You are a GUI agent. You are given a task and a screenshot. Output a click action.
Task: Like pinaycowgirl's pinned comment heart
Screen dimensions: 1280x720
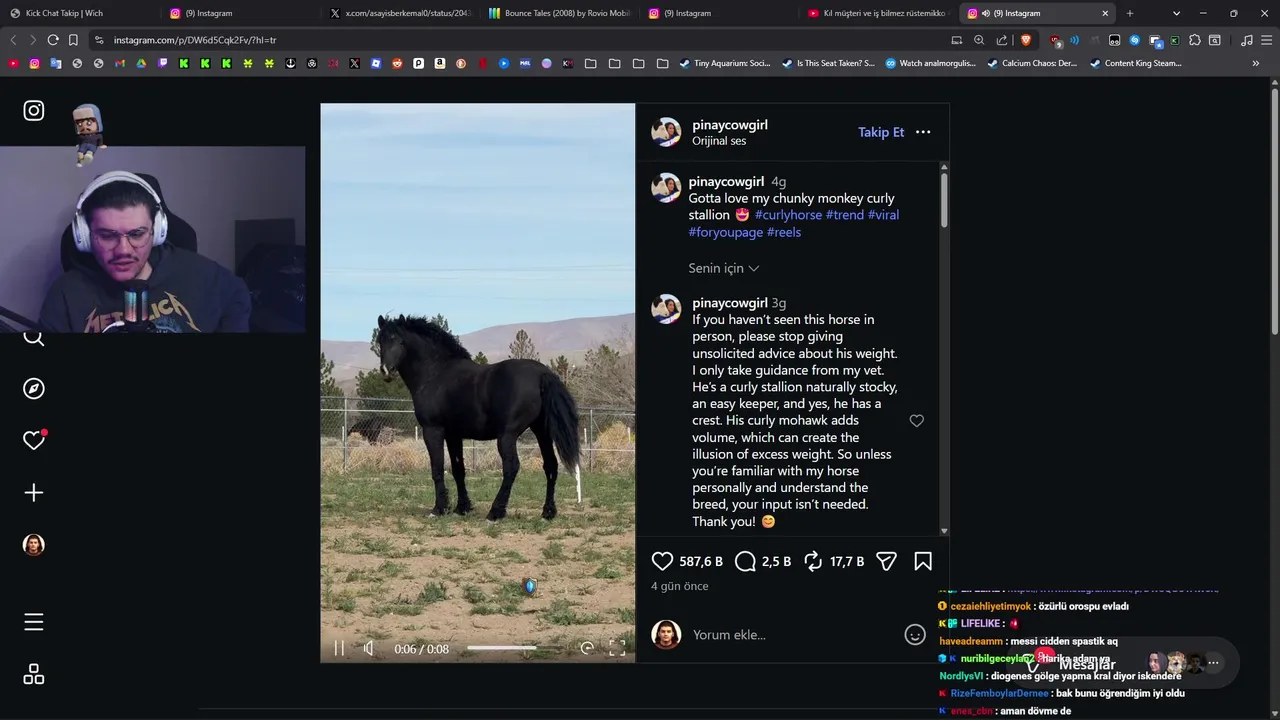coord(916,421)
